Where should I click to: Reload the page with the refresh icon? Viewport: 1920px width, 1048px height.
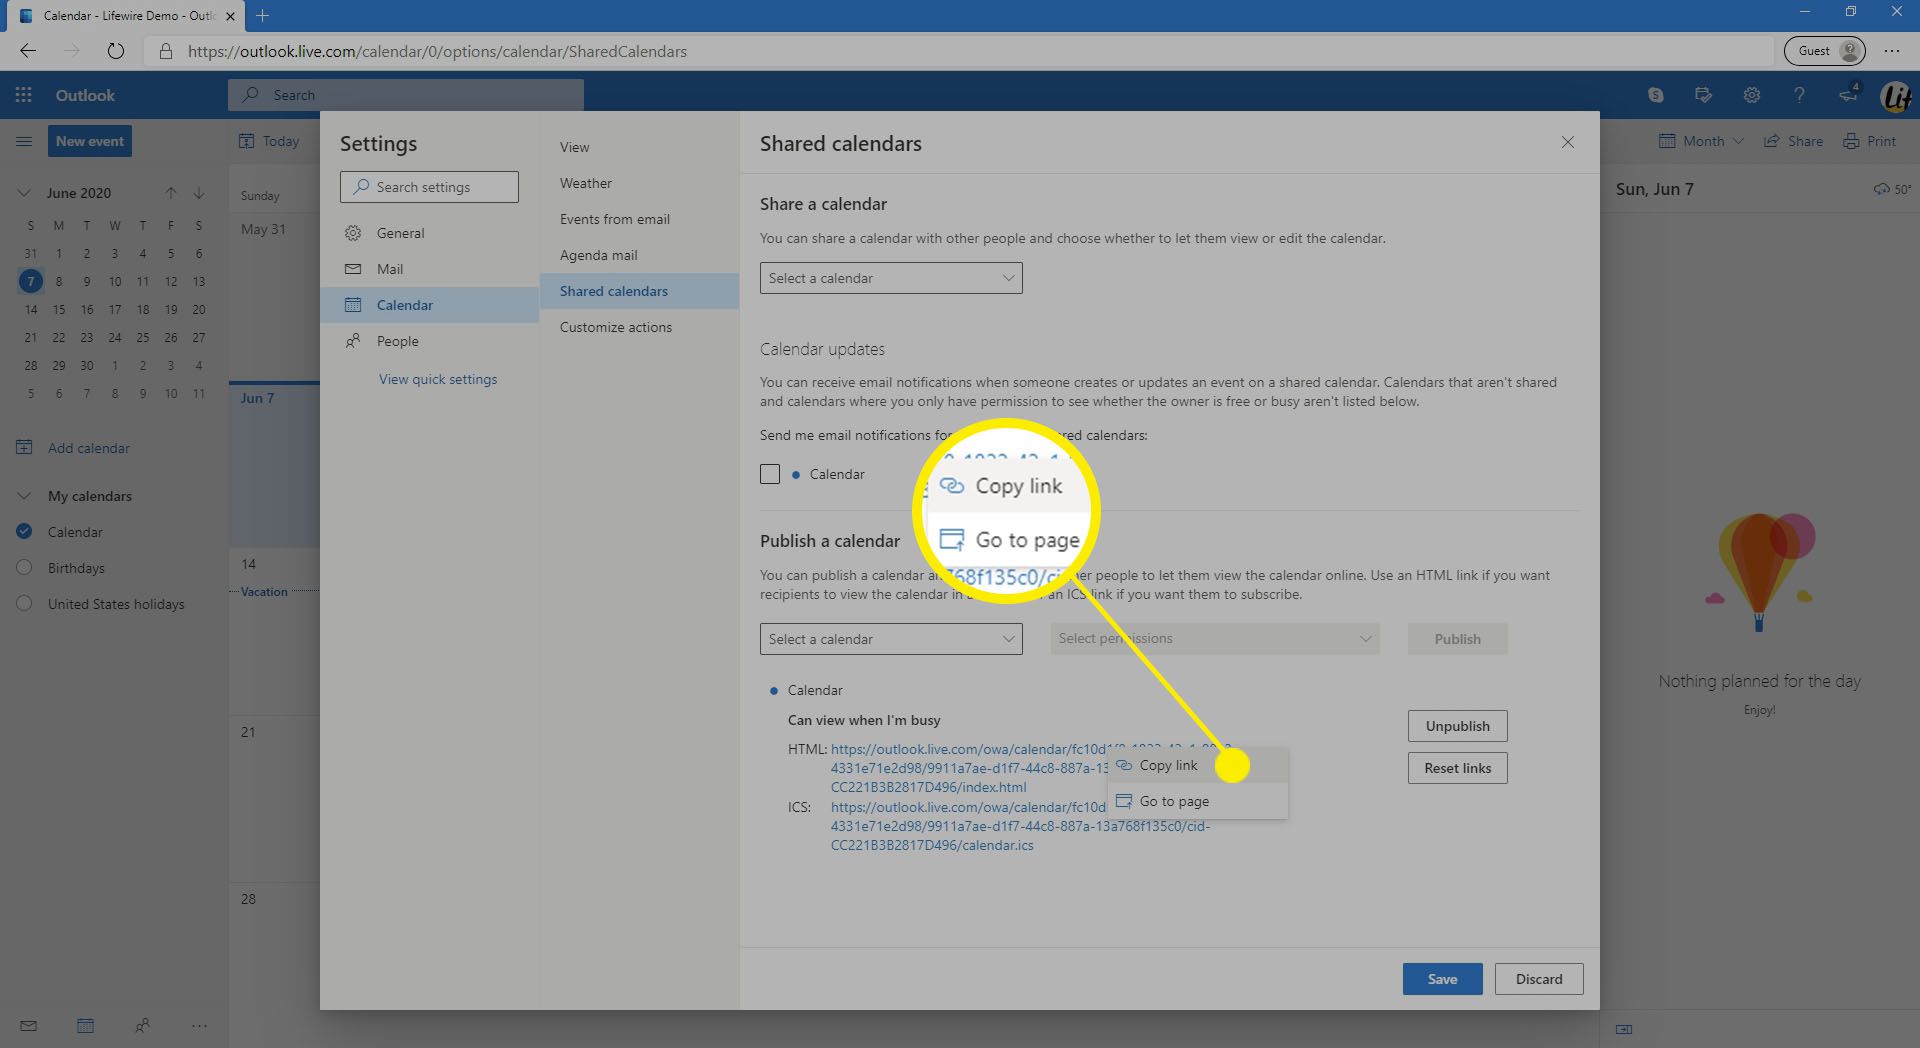click(x=116, y=51)
